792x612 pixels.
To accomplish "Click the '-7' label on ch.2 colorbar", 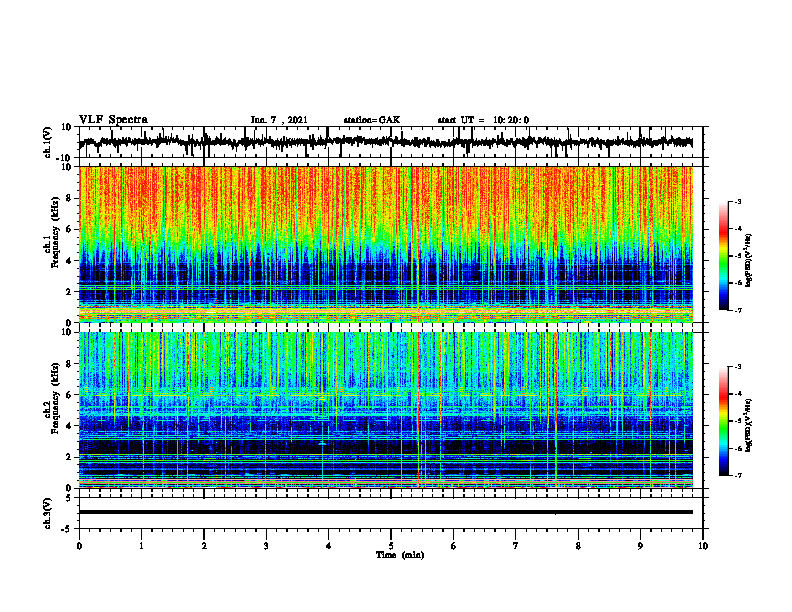I will (x=738, y=476).
